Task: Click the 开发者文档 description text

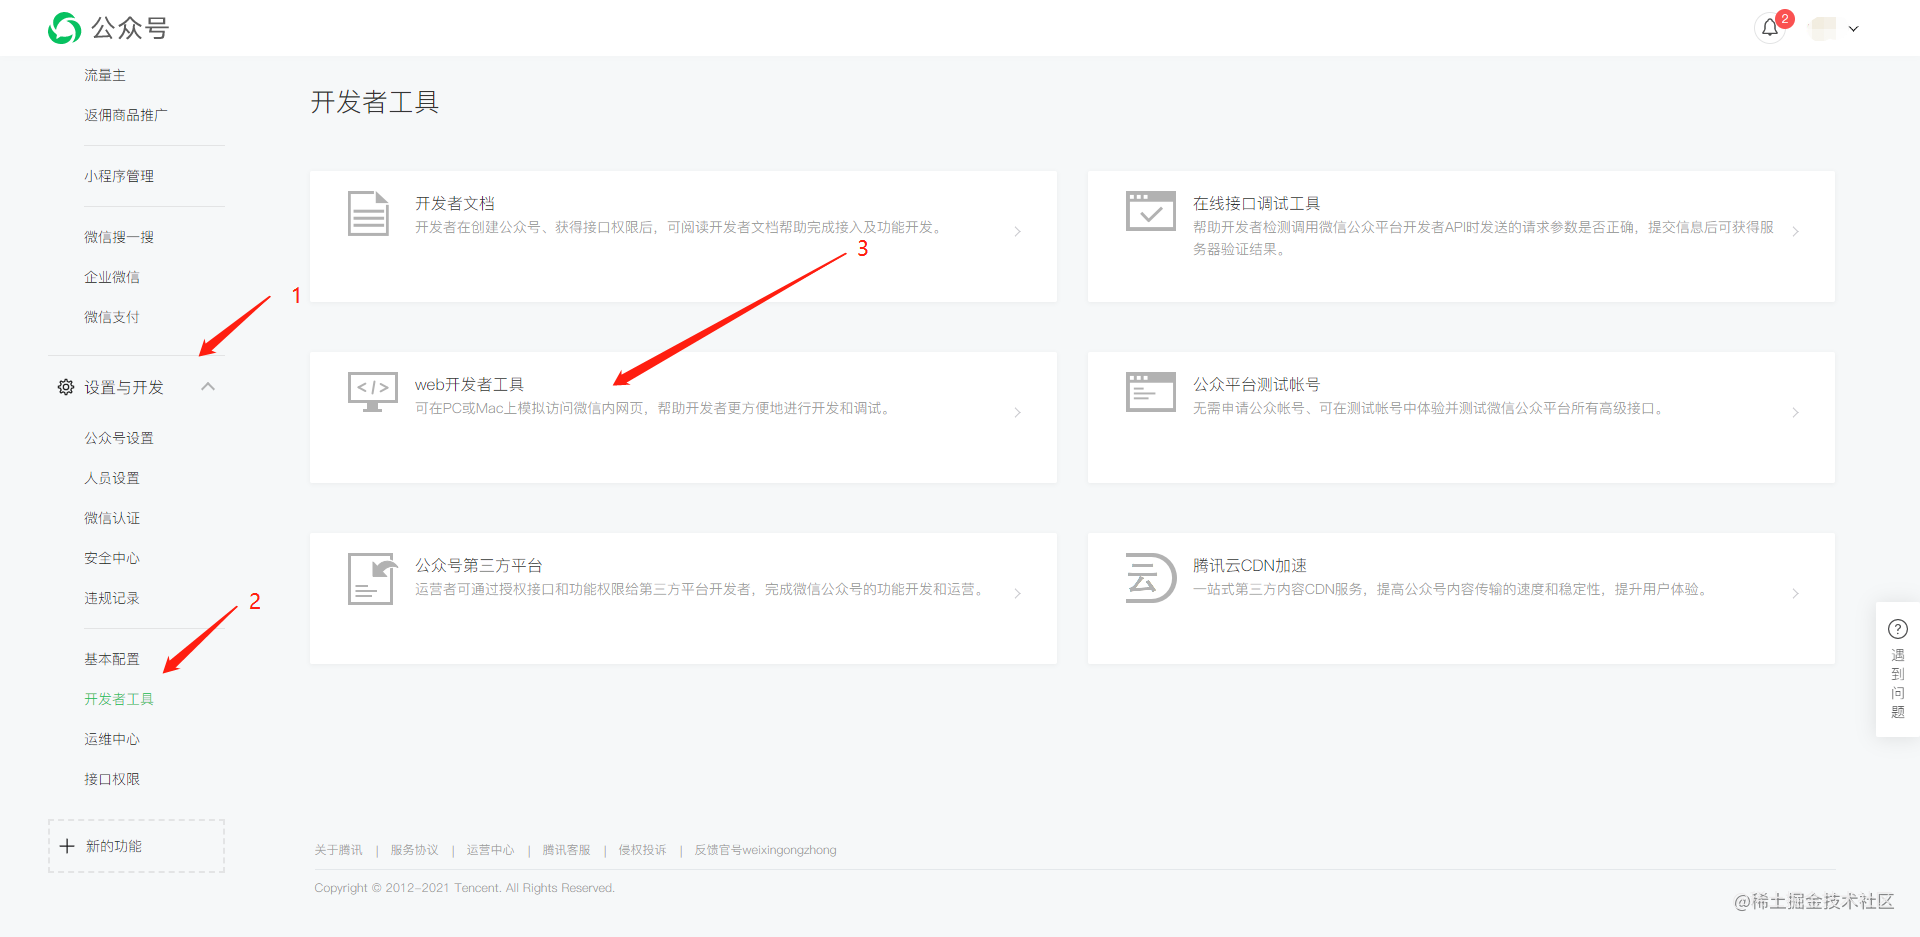Action: (x=680, y=227)
